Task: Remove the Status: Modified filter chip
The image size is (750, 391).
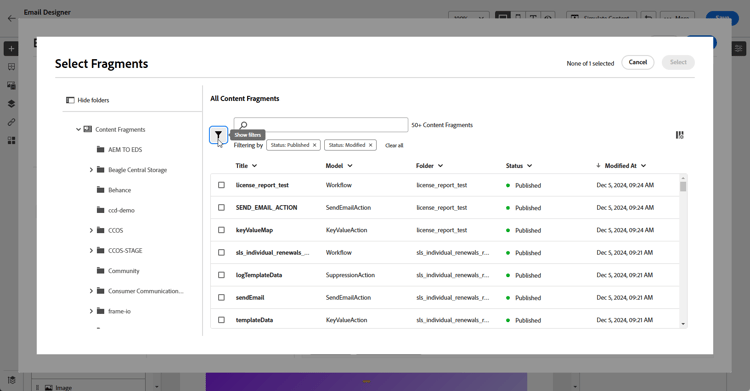Action: (370, 145)
